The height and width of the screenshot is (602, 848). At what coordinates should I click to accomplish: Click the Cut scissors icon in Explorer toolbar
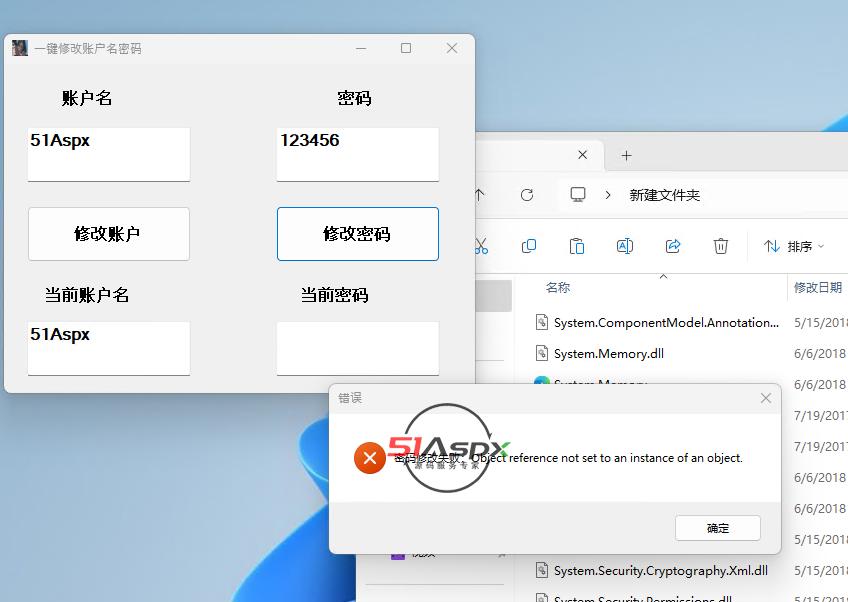point(481,246)
